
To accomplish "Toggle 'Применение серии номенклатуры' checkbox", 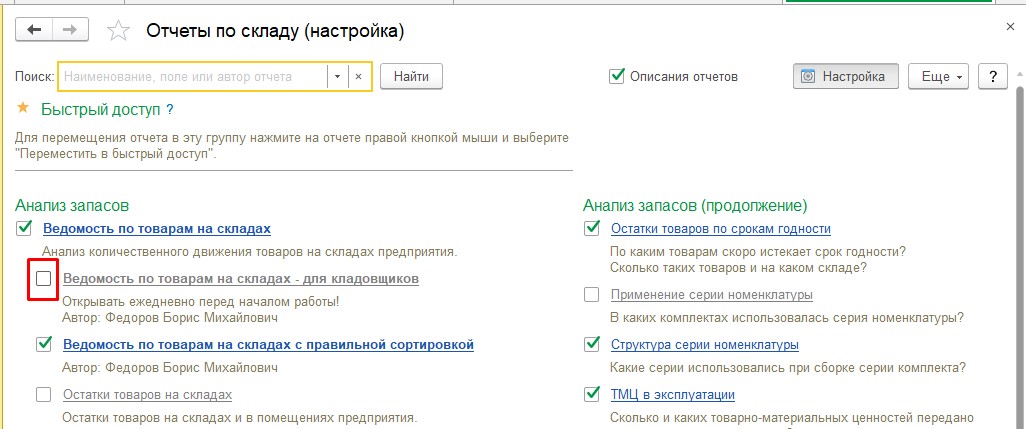I will [592, 295].
